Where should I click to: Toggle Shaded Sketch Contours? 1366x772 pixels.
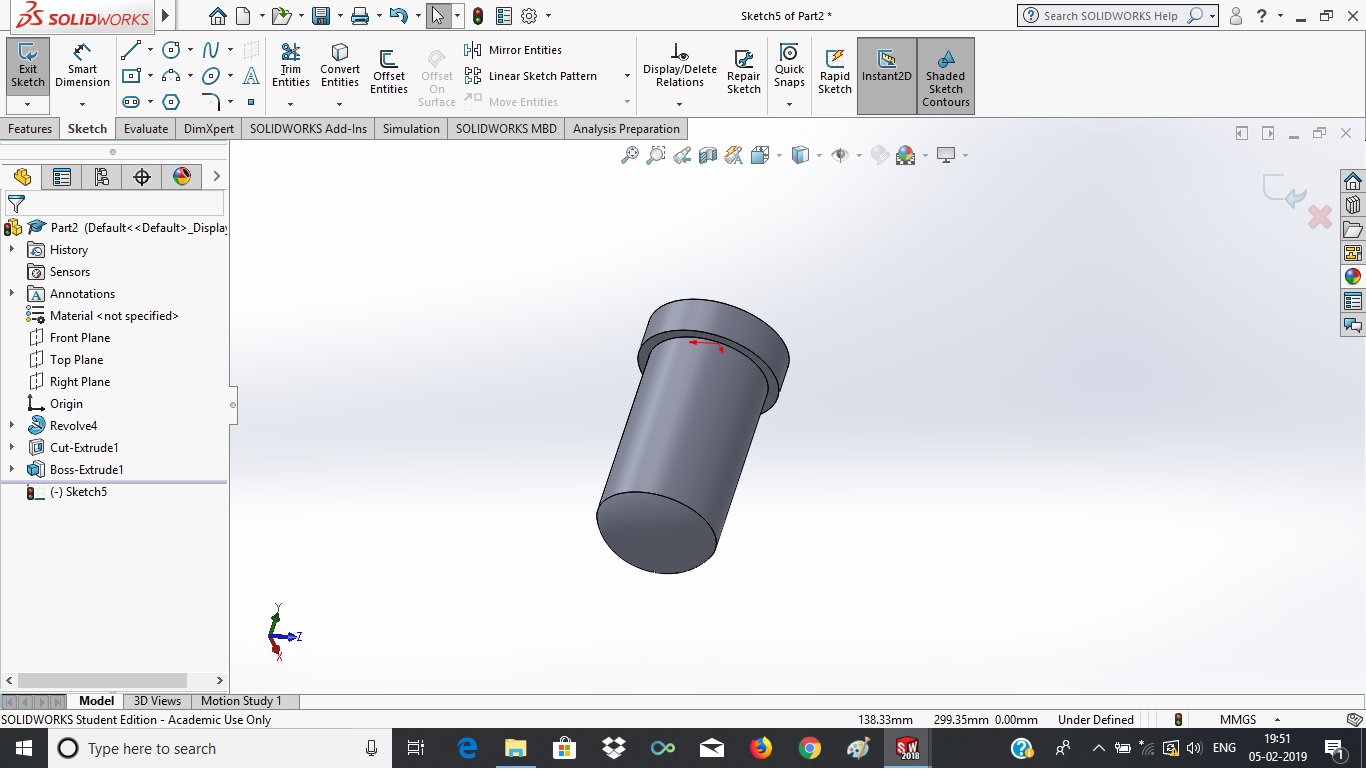click(945, 76)
